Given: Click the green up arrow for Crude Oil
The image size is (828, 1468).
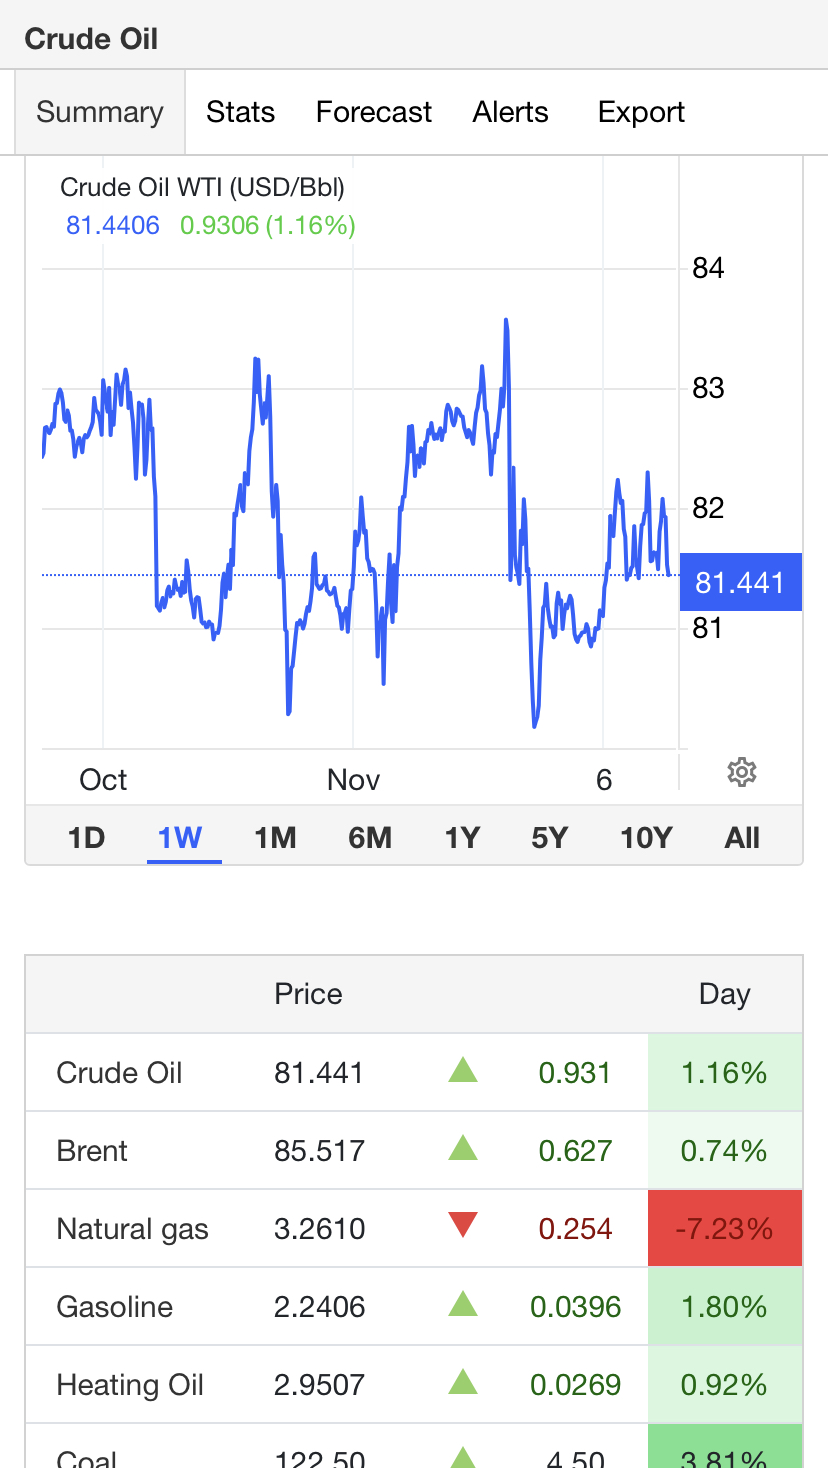Looking at the screenshot, I should point(463,1071).
